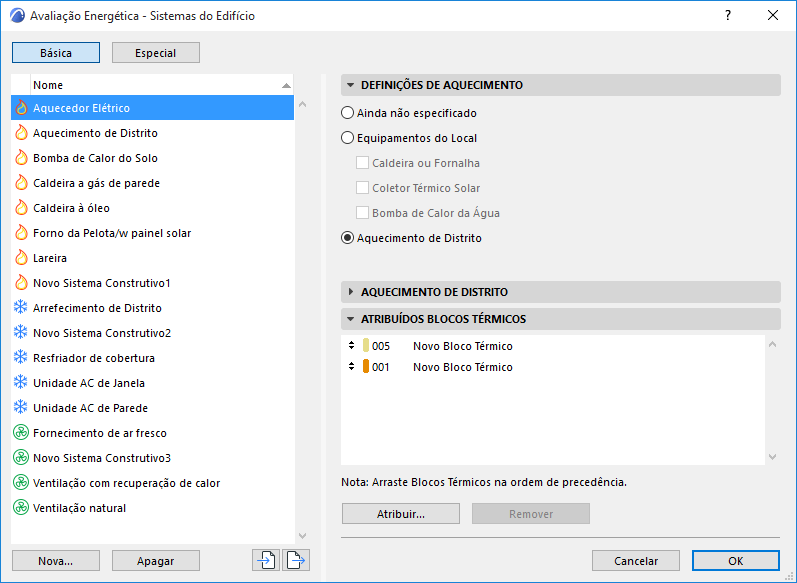This screenshot has height=583, width=797.
Task: Collapse the Definições de Aquecimento section
Action: click(x=351, y=85)
